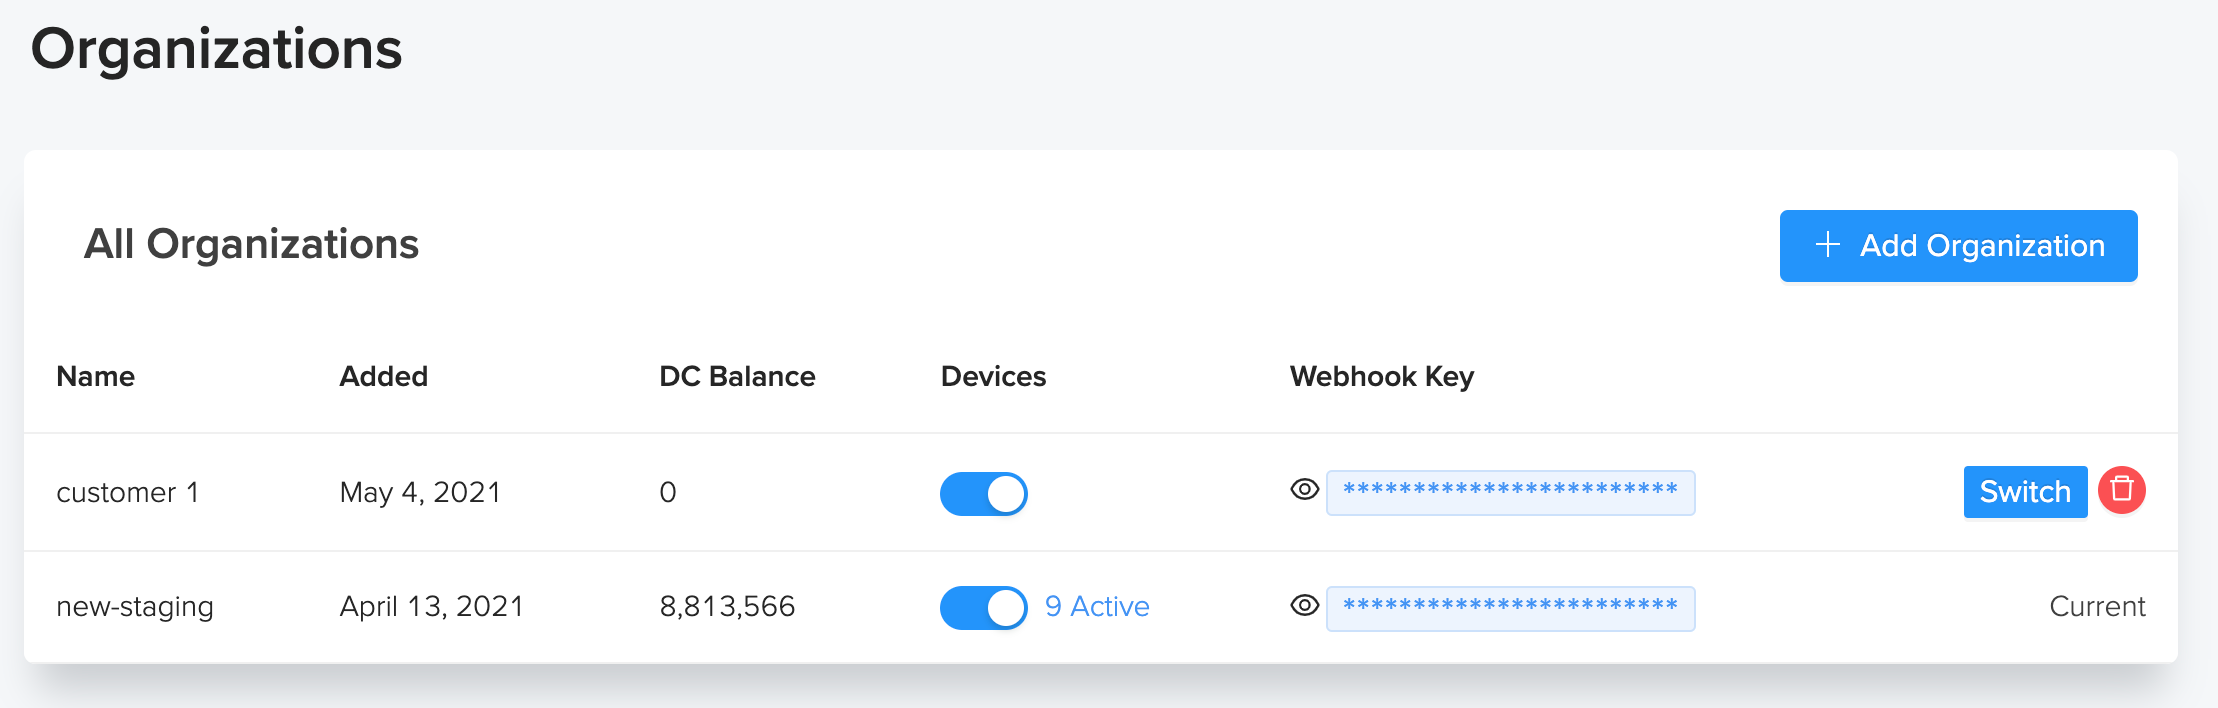Click the new-staging masked webhook key field
Viewport: 2218px width, 708px height.
pos(1510,608)
